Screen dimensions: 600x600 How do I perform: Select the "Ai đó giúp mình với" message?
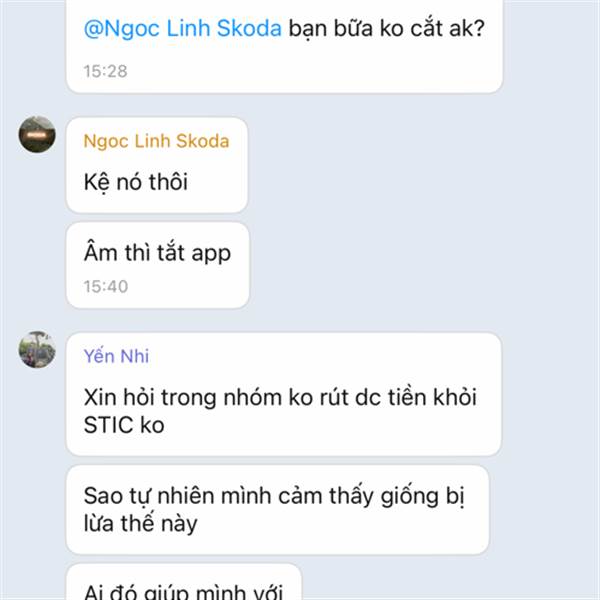tap(183, 591)
